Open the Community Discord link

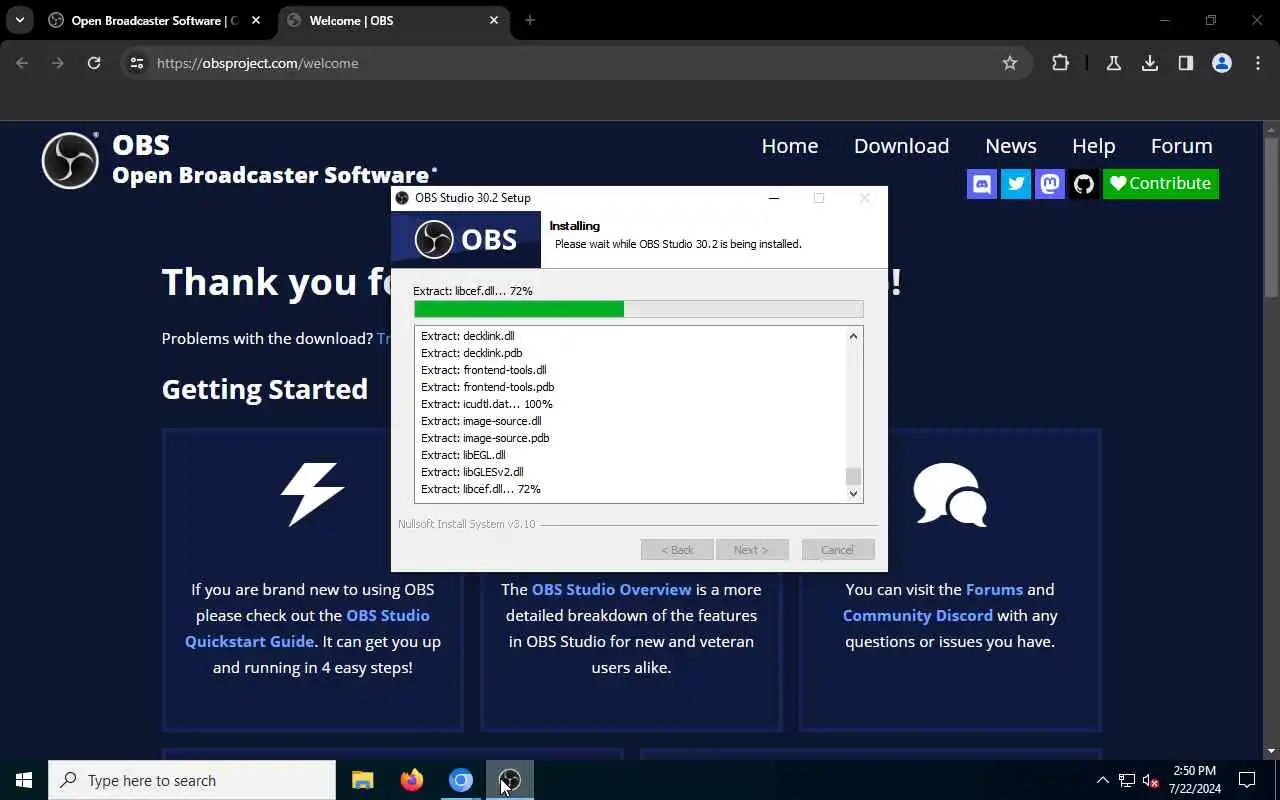tap(917, 615)
